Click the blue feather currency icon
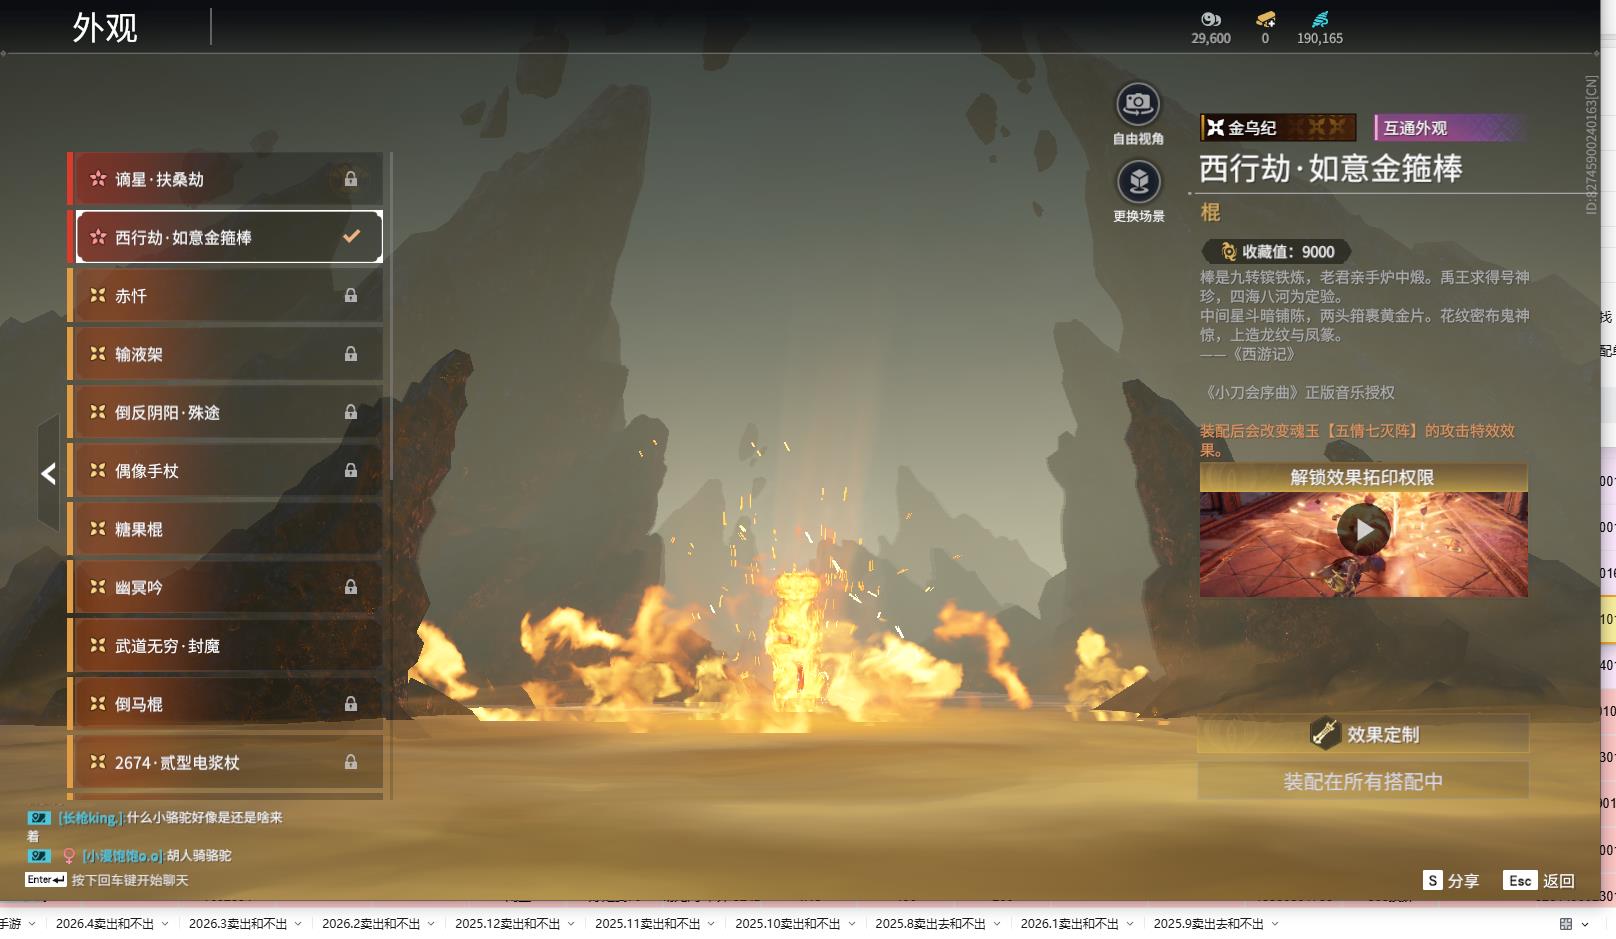 [x=1320, y=19]
